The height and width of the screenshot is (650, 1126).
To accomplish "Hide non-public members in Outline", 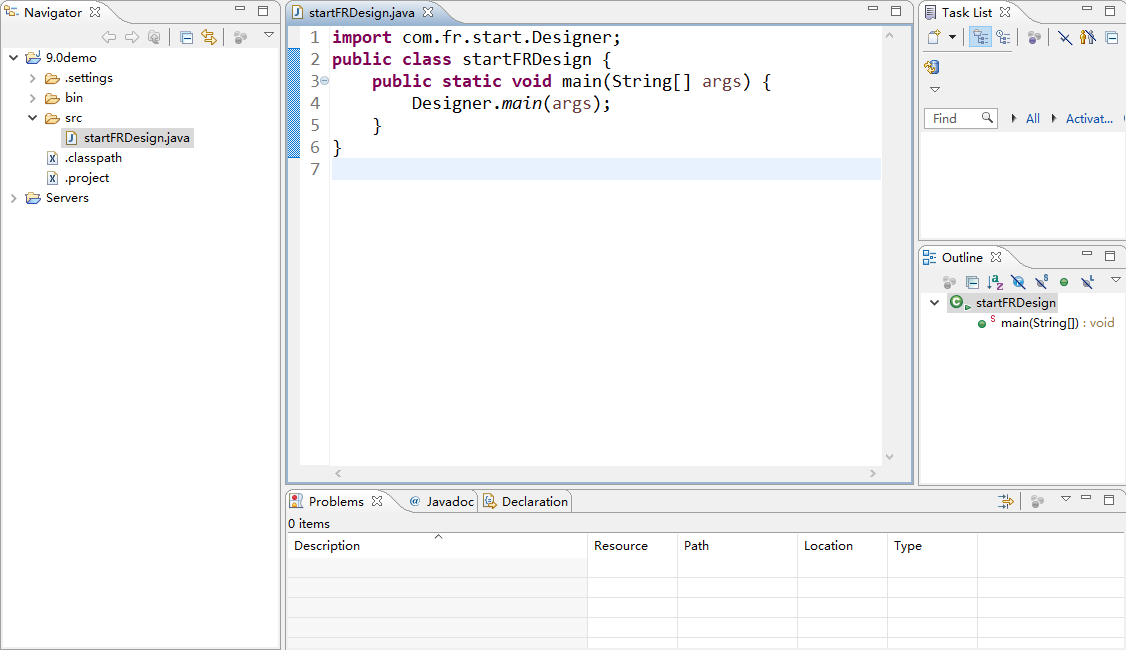I will (x=1064, y=282).
